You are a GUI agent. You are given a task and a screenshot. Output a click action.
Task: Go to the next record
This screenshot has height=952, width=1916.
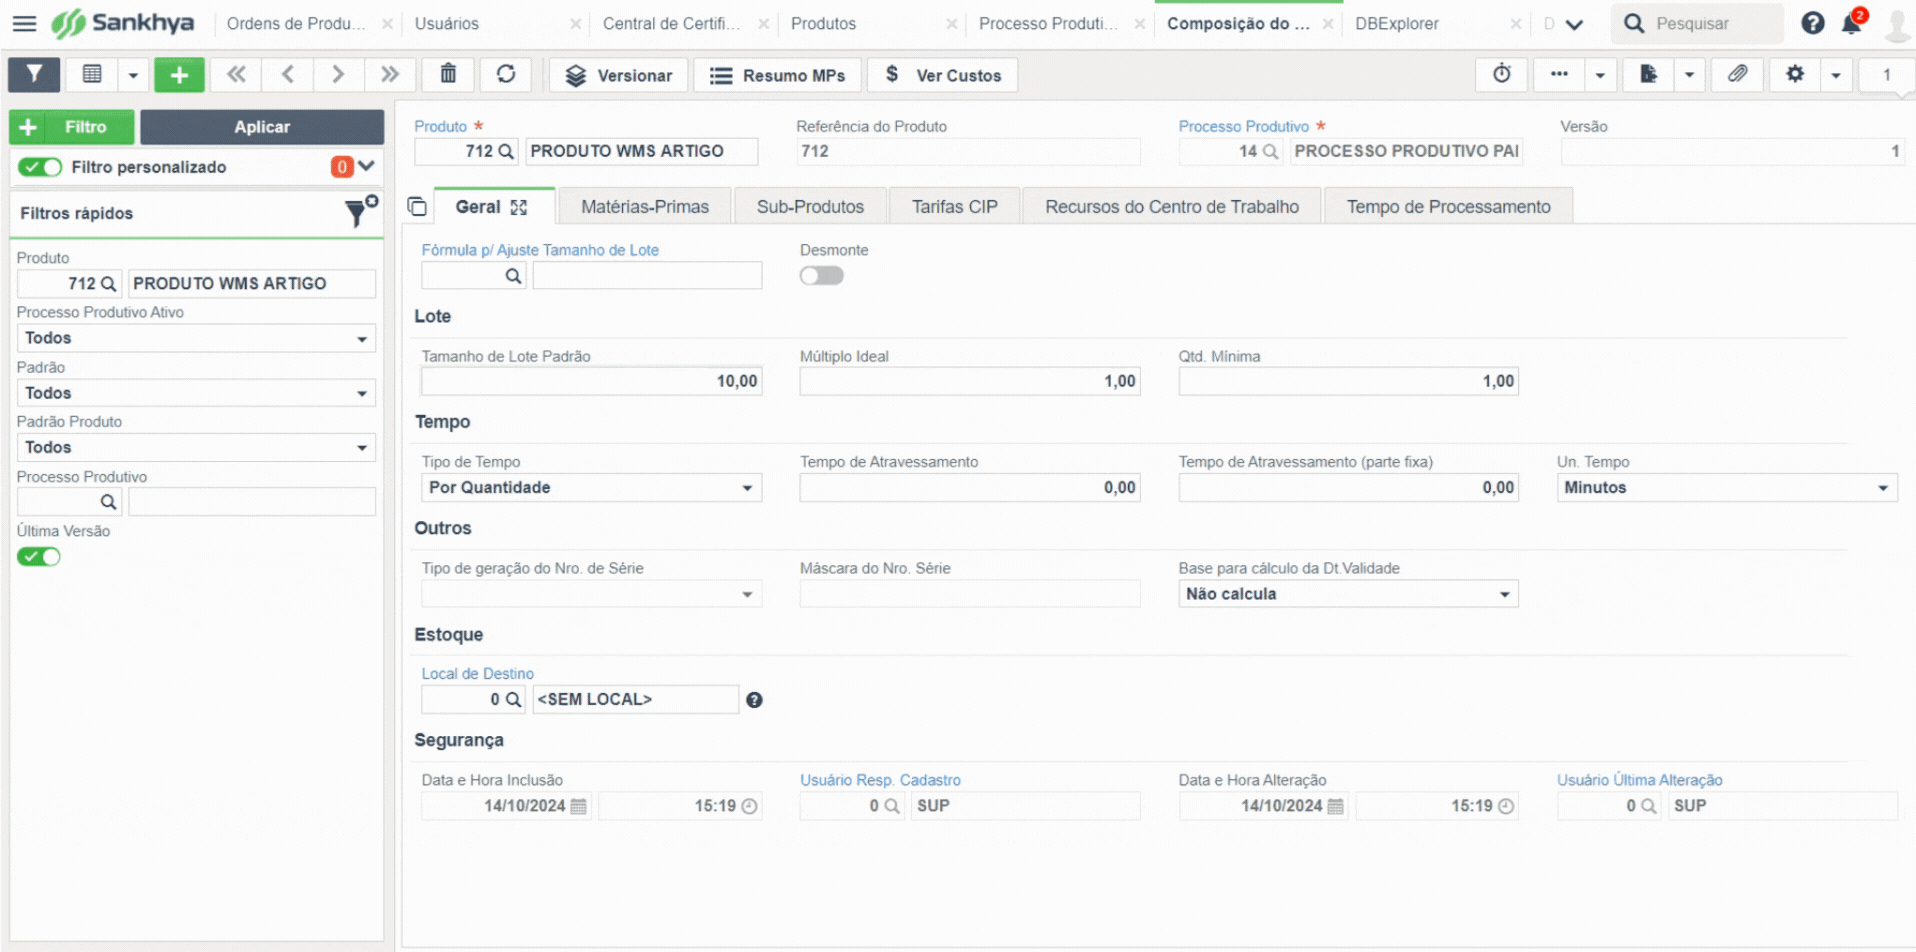[x=338, y=74]
